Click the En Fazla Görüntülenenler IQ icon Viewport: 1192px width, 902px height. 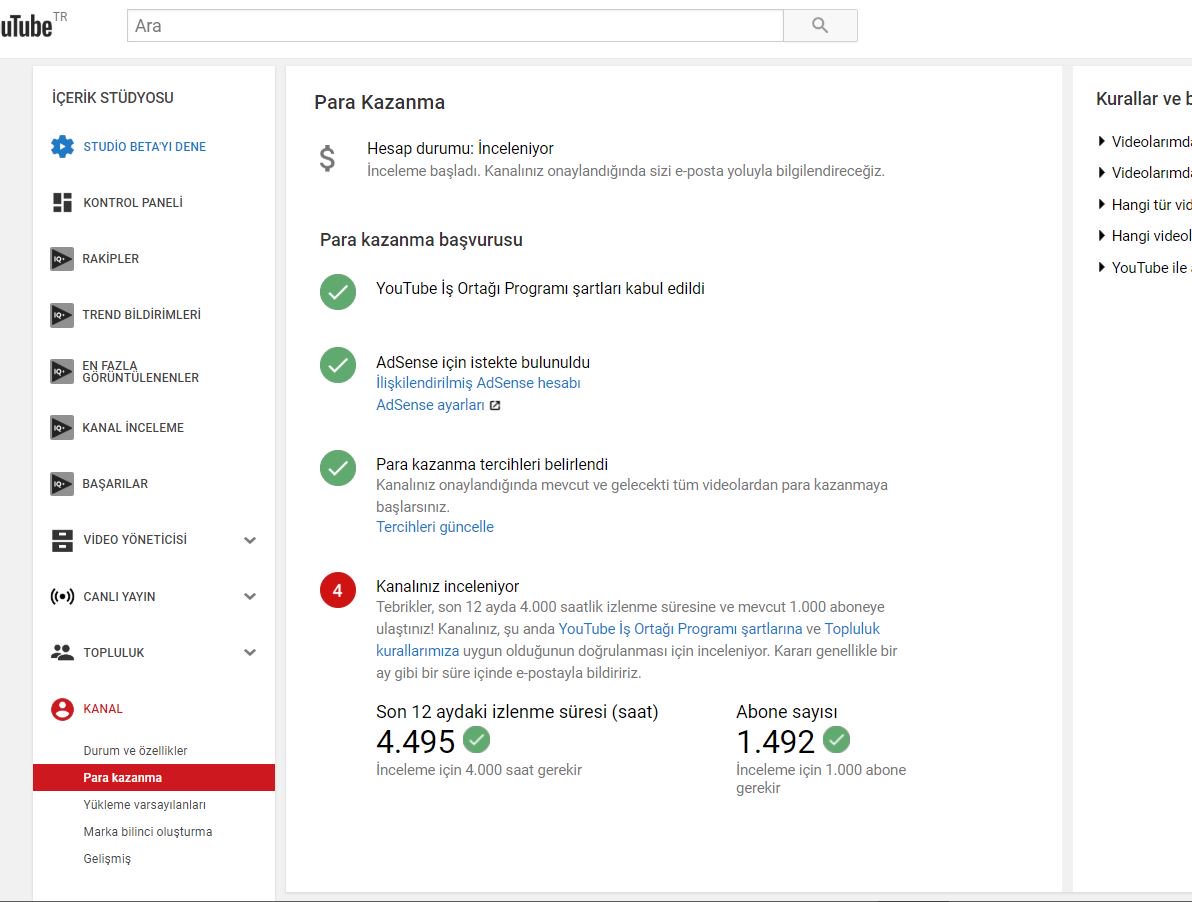coord(62,372)
